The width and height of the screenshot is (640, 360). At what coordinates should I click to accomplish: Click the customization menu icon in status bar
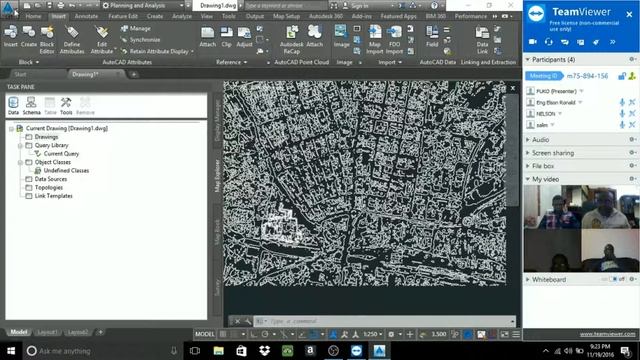click(x=516, y=334)
